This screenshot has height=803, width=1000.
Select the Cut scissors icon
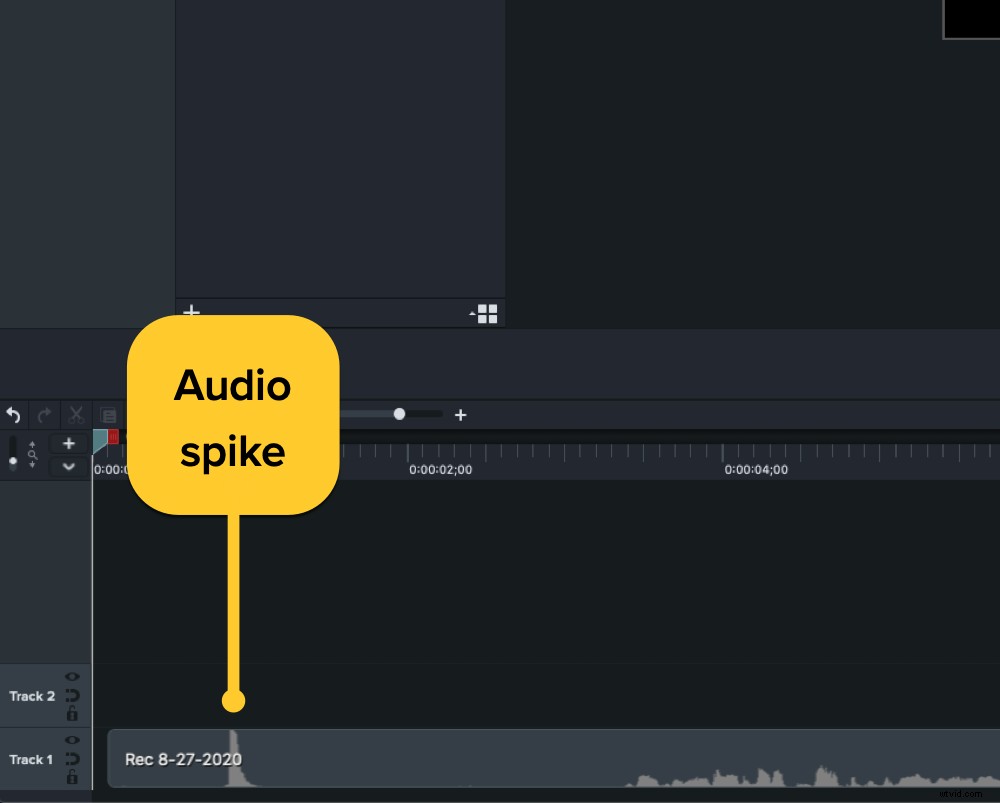[75, 415]
